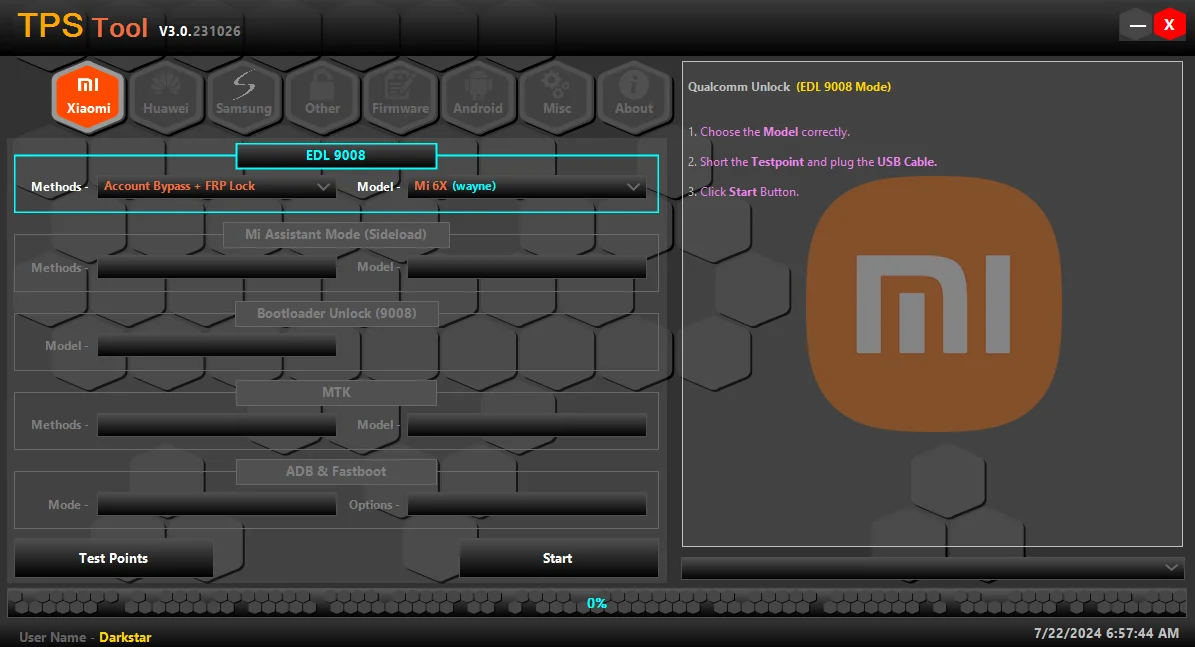The image size is (1195, 647).
Task: Select the ADB & Fastboot header
Action: (x=336, y=472)
